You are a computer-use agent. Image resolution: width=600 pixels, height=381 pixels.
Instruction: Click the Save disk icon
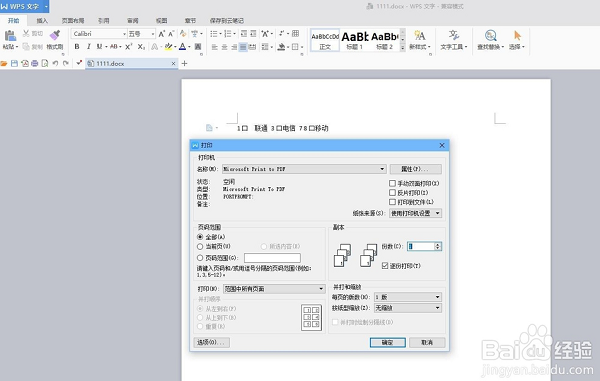click(15, 64)
